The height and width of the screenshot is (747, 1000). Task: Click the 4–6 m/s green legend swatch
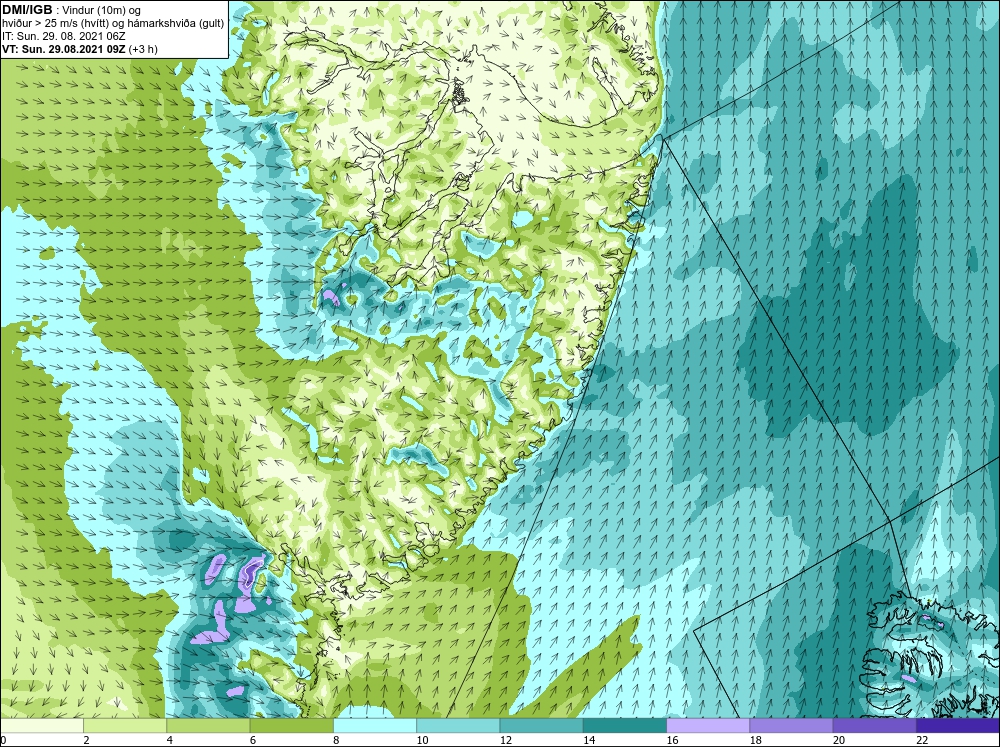pyautogui.click(x=208, y=725)
